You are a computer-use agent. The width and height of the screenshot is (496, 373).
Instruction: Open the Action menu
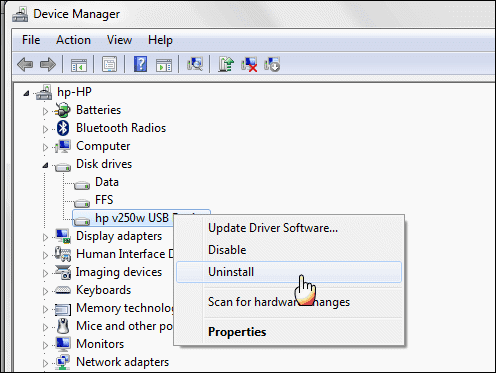pyautogui.click(x=73, y=40)
